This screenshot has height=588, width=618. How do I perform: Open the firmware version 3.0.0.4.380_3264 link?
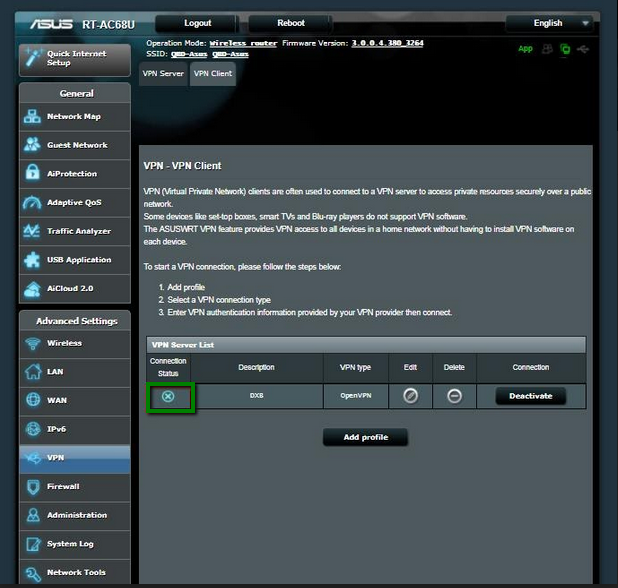pyautogui.click(x=387, y=43)
